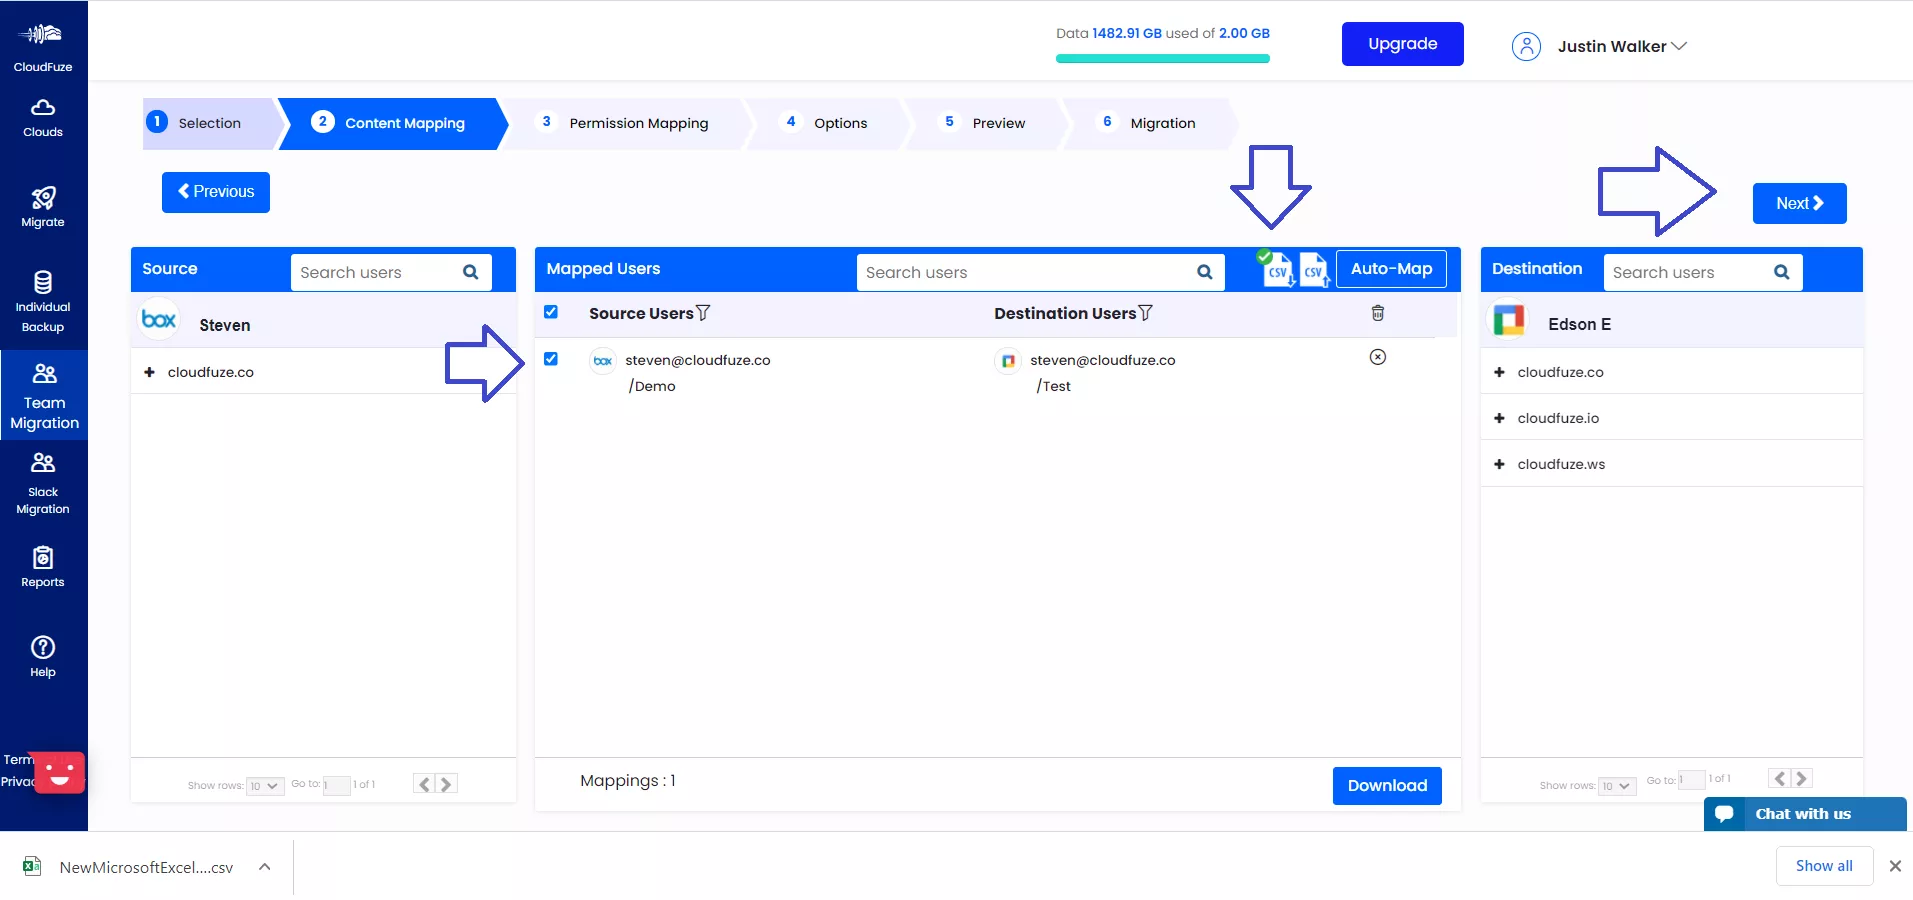The height and width of the screenshot is (900, 1913).
Task: Close the downloads bar
Action: point(1895,866)
